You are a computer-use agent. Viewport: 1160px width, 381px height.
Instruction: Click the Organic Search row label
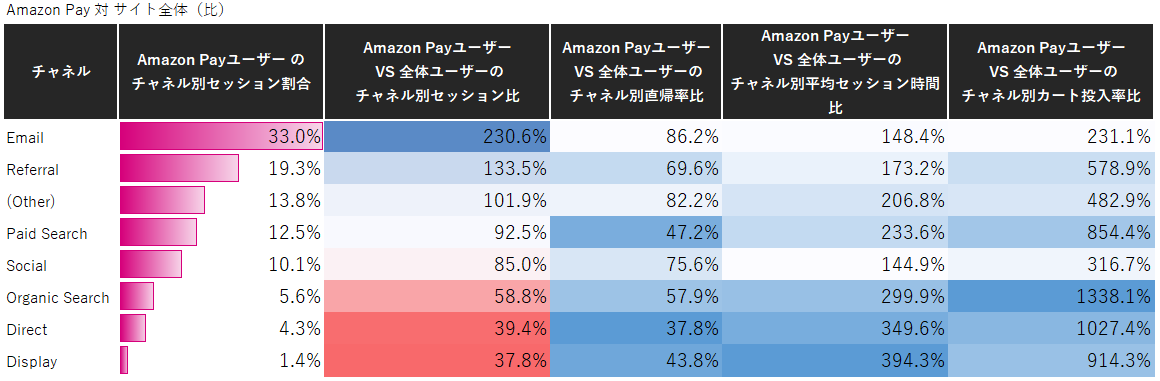point(58,297)
